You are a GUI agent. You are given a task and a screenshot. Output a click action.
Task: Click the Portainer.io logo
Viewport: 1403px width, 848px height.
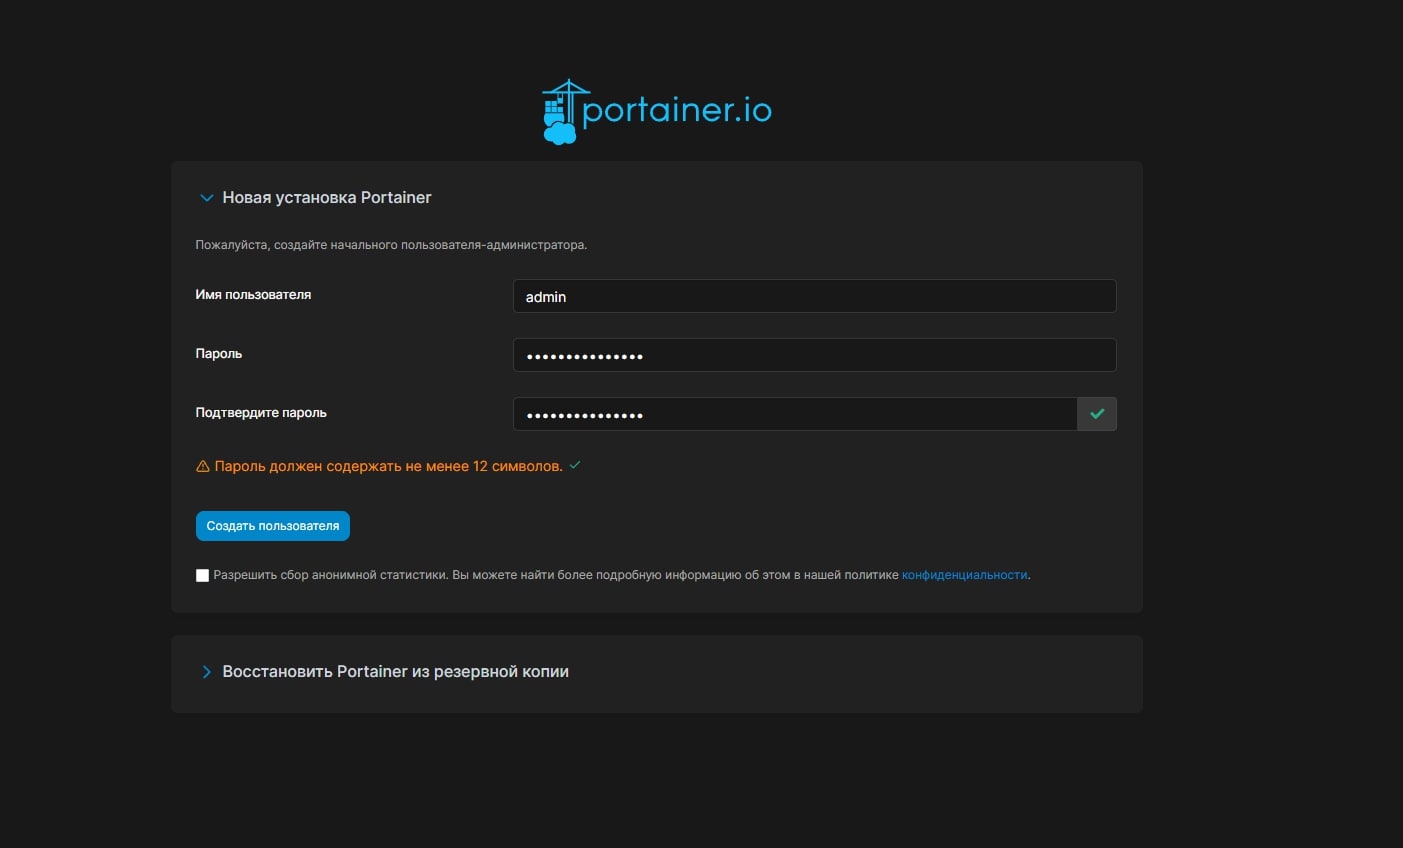pos(656,112)
